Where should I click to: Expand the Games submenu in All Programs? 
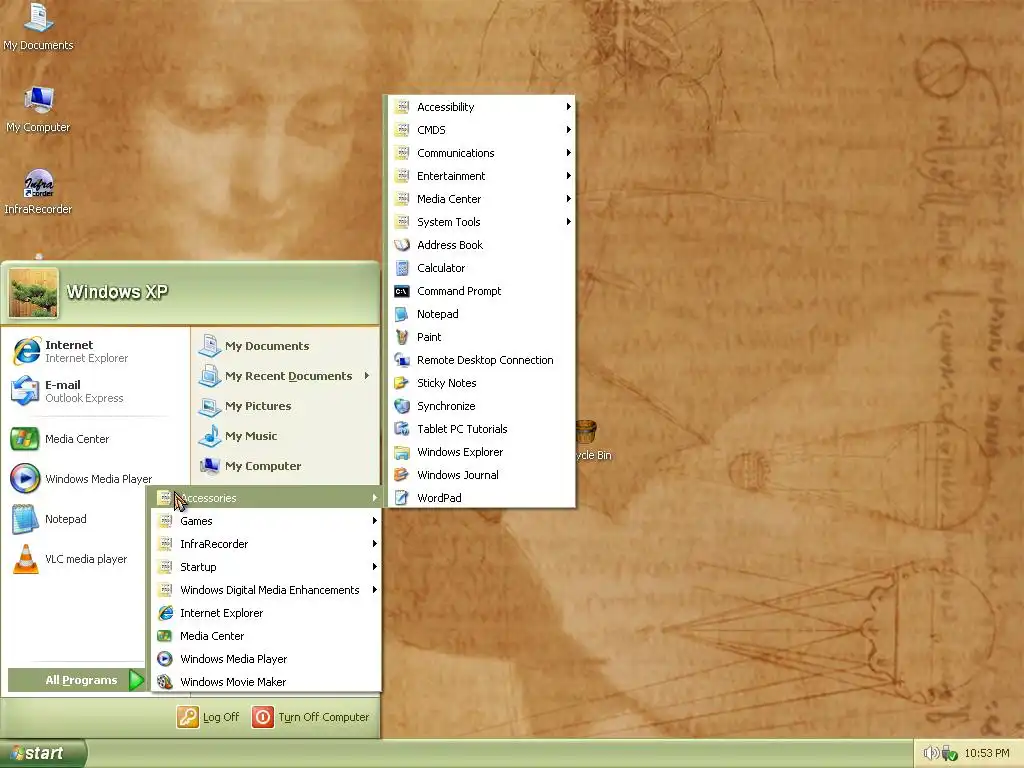tap(266, 520)
